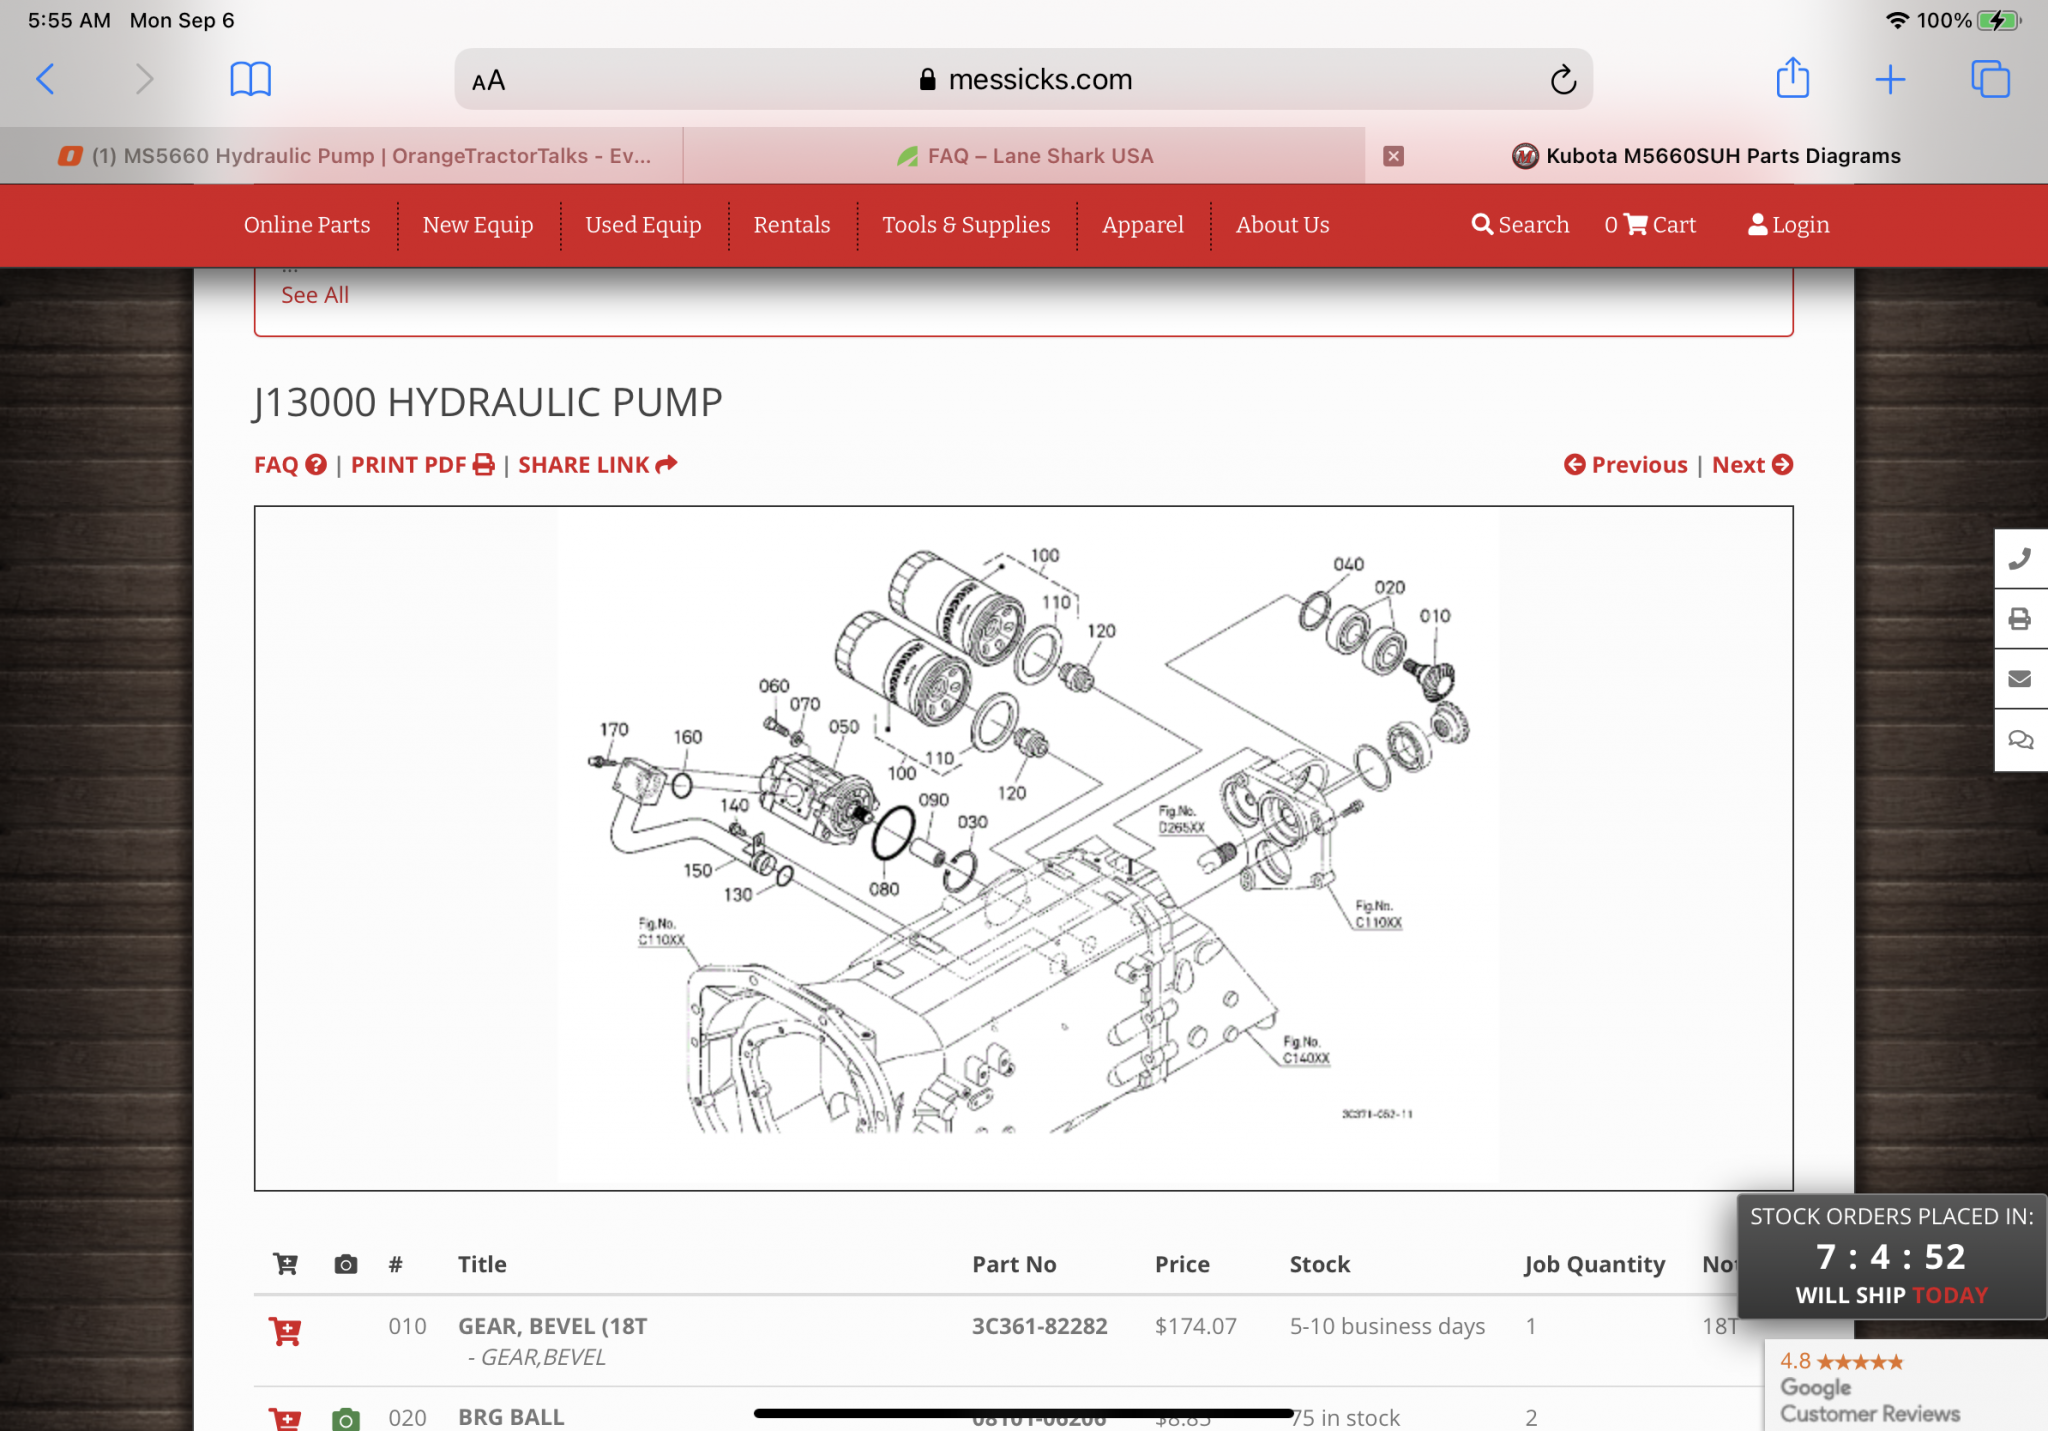Image resolution: width=2048 pixels, height=1431 pixels.
Task: Go to Previous diagram
Action: pos(1625,465)
